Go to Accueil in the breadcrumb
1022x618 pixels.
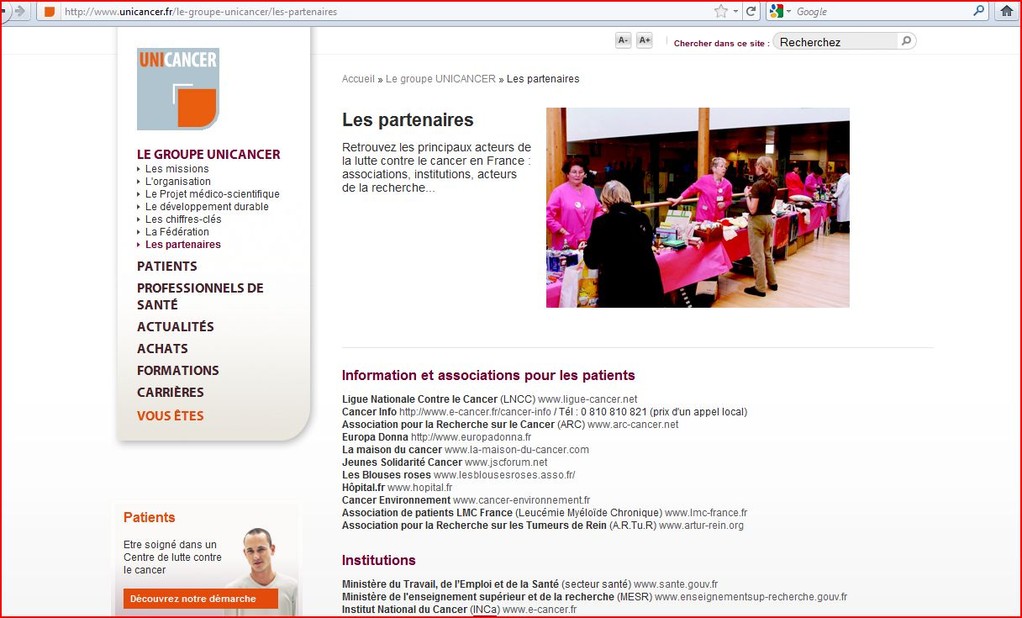coord(358,79)
